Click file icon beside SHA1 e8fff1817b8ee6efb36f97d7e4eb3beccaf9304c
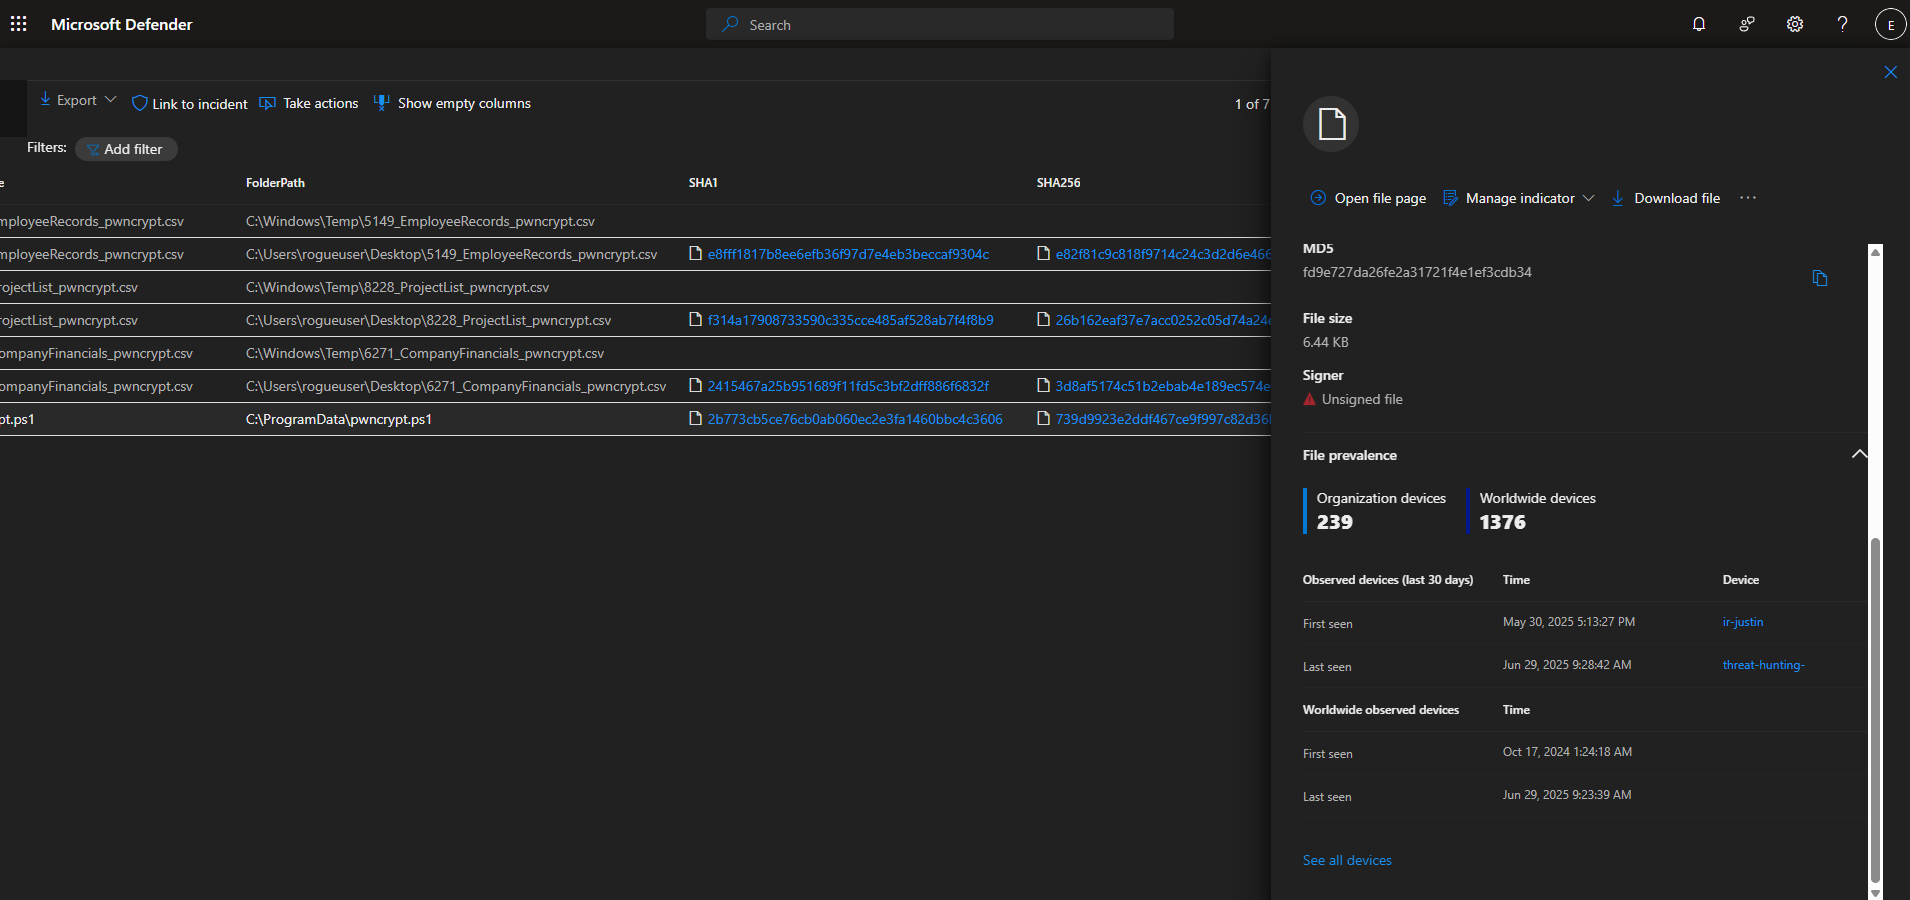The image size is (1910, 900). [695, 254]
